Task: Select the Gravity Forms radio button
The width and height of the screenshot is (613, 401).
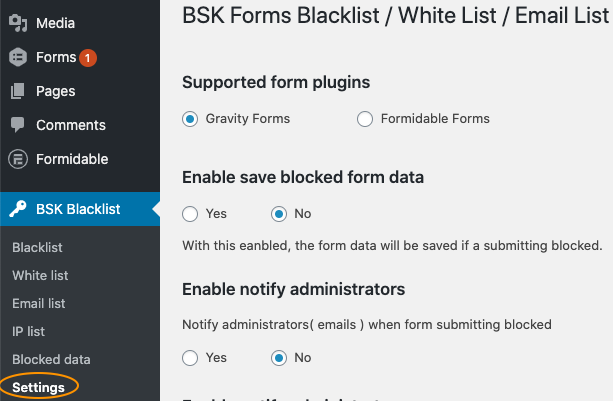Action: click(x=191, y=119)
